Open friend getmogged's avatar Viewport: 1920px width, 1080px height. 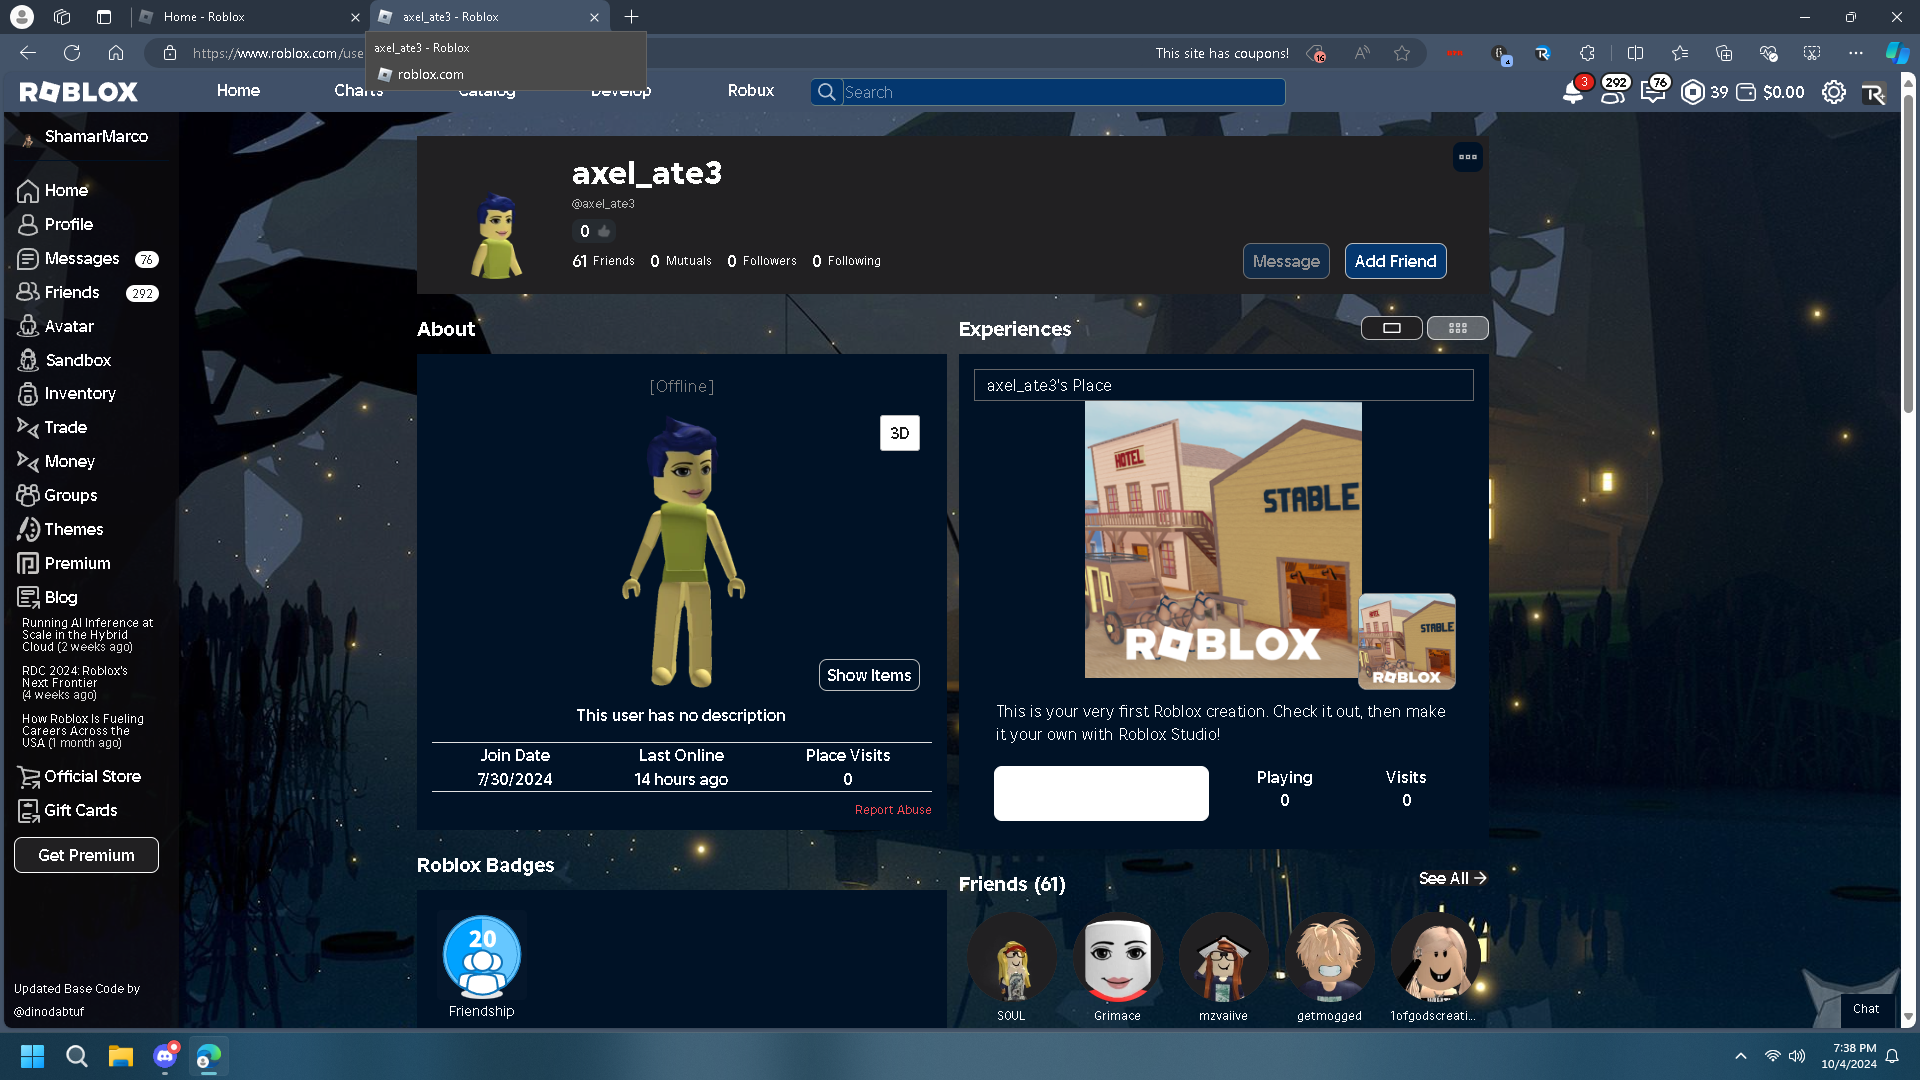click(x=1329, y=958)
